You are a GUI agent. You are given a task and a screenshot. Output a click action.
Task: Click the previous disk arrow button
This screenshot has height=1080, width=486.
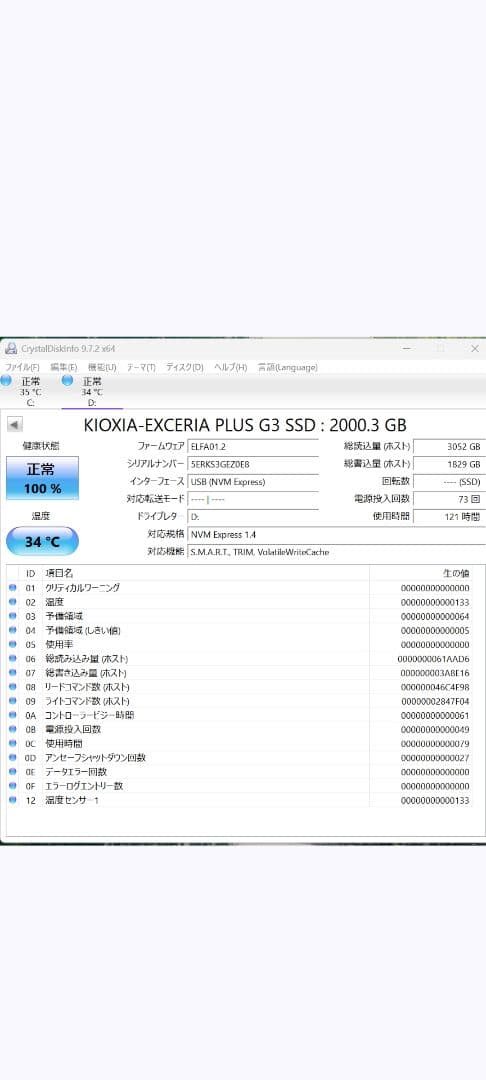pos(14,425)
